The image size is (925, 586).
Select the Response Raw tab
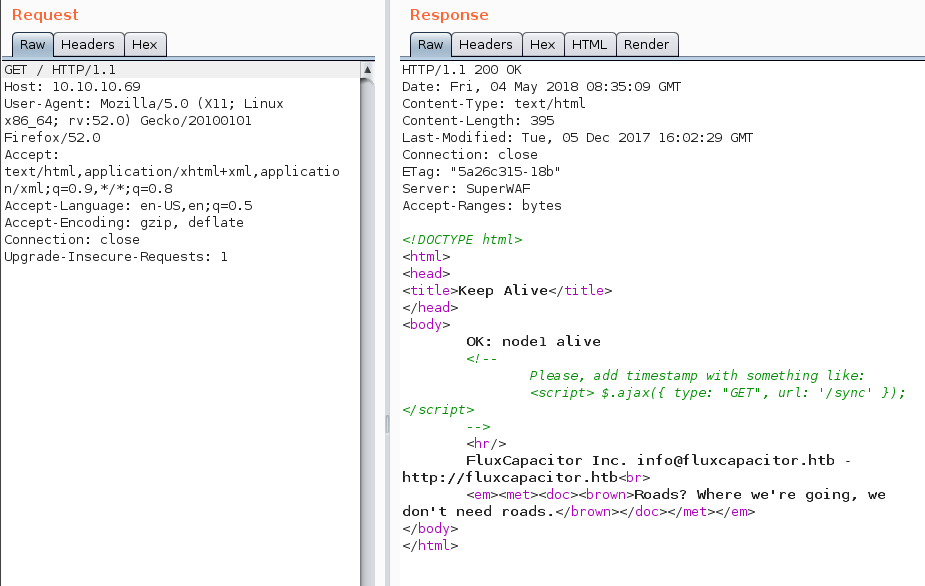pos(431,45)
